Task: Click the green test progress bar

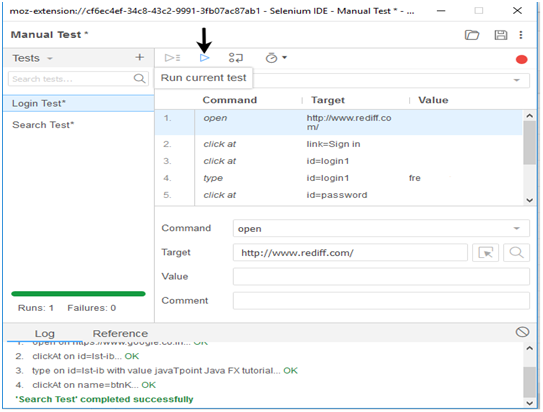Action: point(78,294)
